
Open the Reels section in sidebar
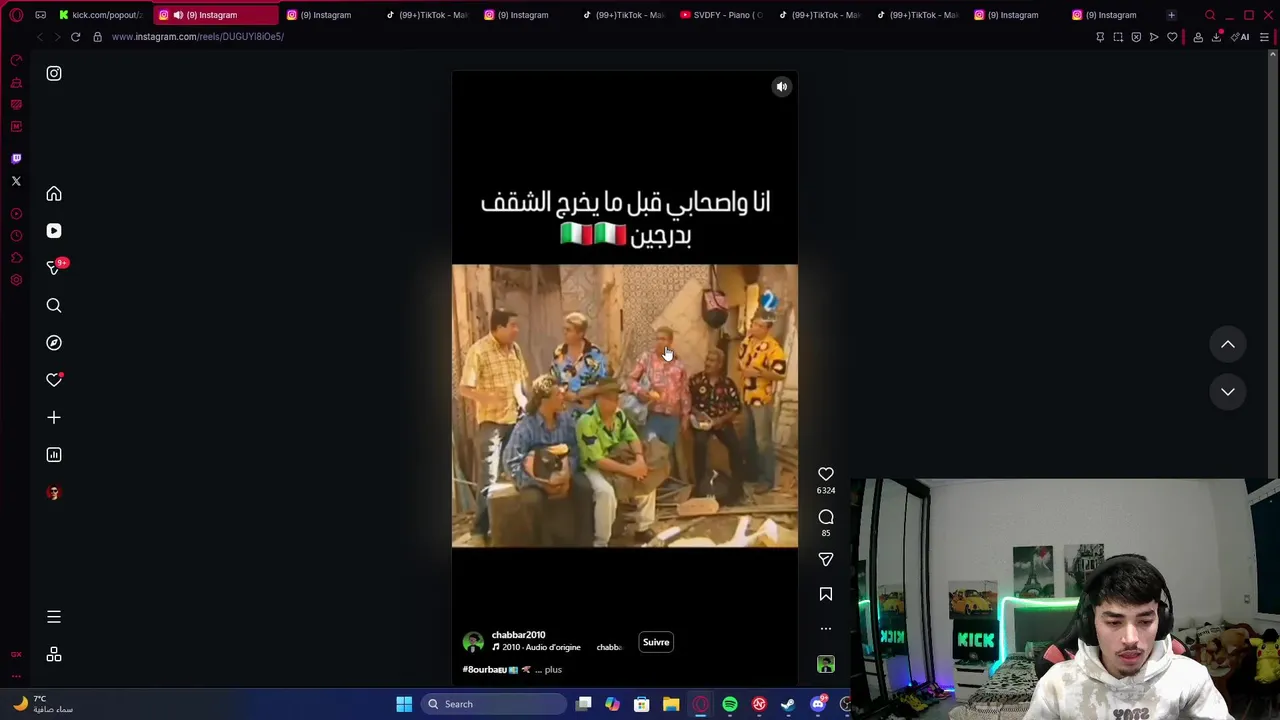54,231
